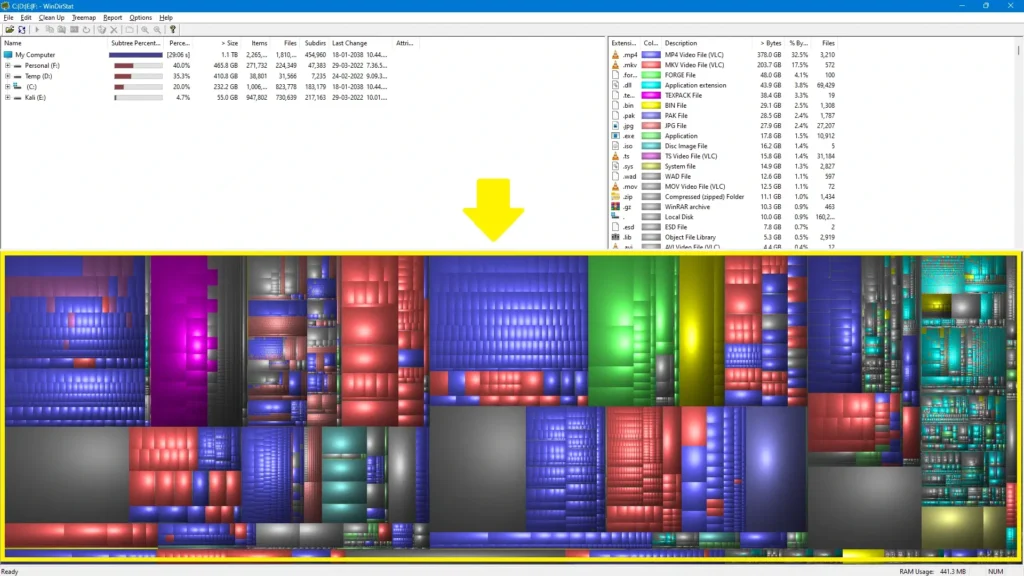This screenshot has height=576, width=1024.
Task: Open the Report menu
Action: 111,17
